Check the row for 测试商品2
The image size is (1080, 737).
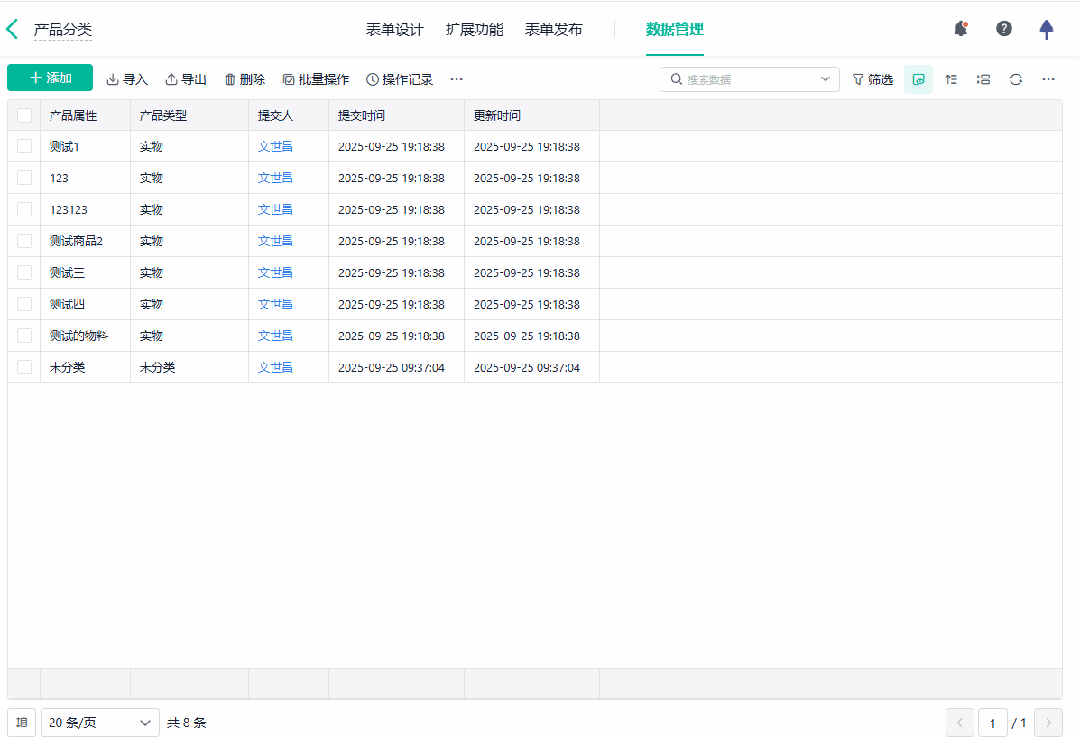point(24,241)
